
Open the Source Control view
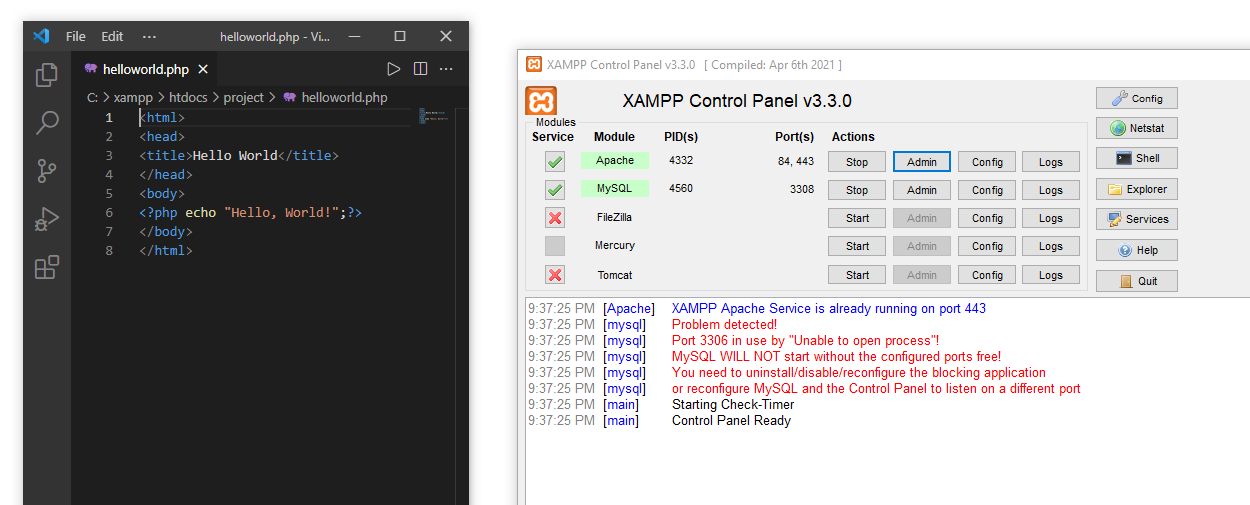click(47, 171)
